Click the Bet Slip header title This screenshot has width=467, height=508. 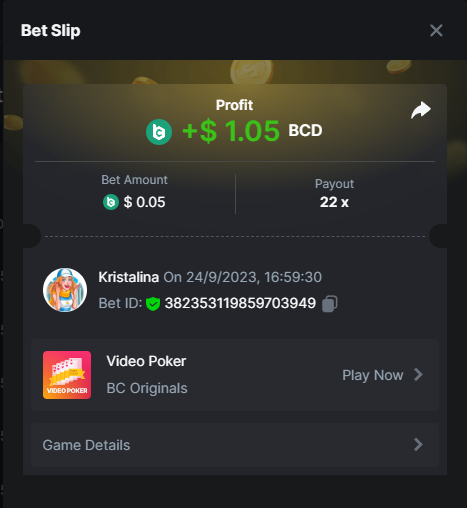click(51, 31)
